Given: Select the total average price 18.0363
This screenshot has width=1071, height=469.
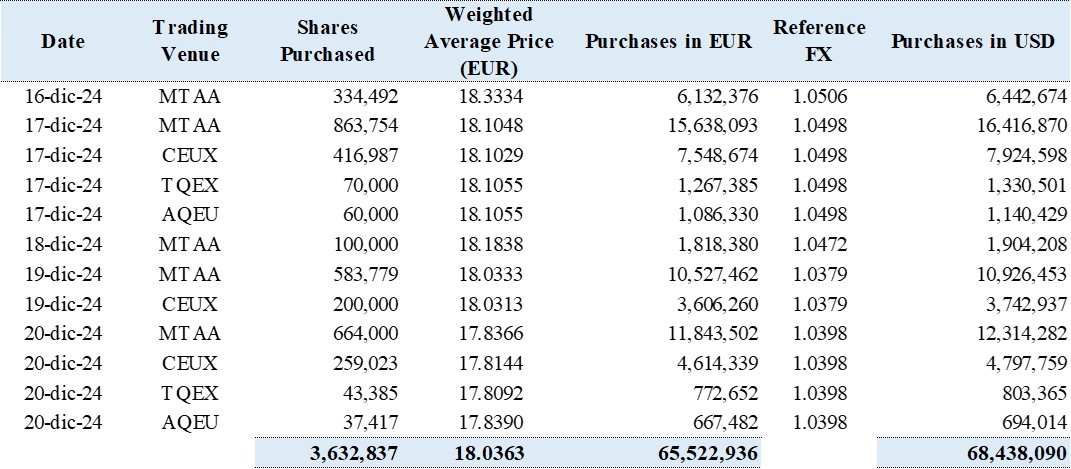Looking at the screenshot, I should [491, 453].
